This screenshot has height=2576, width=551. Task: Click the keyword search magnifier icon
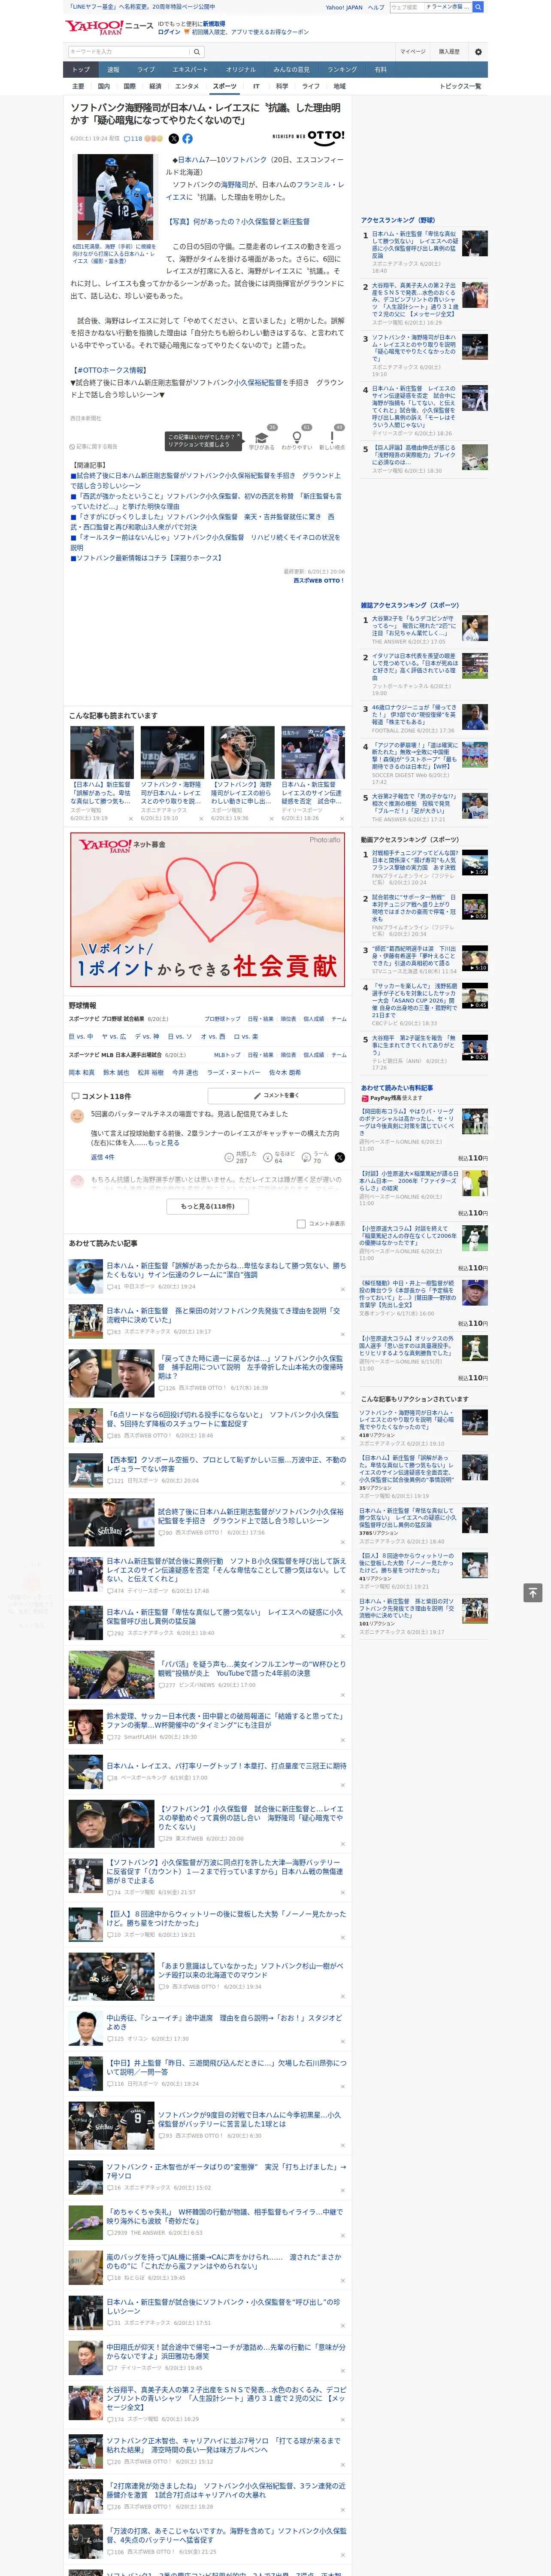click(x=197, y=51)
